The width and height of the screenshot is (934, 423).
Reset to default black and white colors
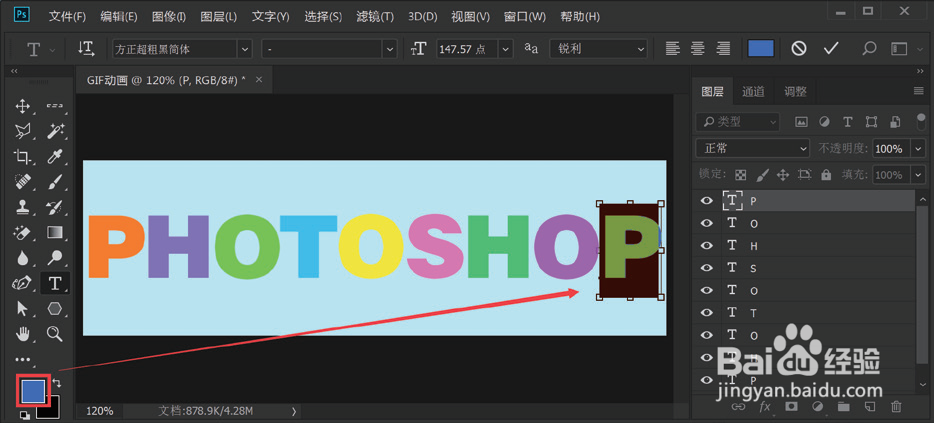(24, 414)
